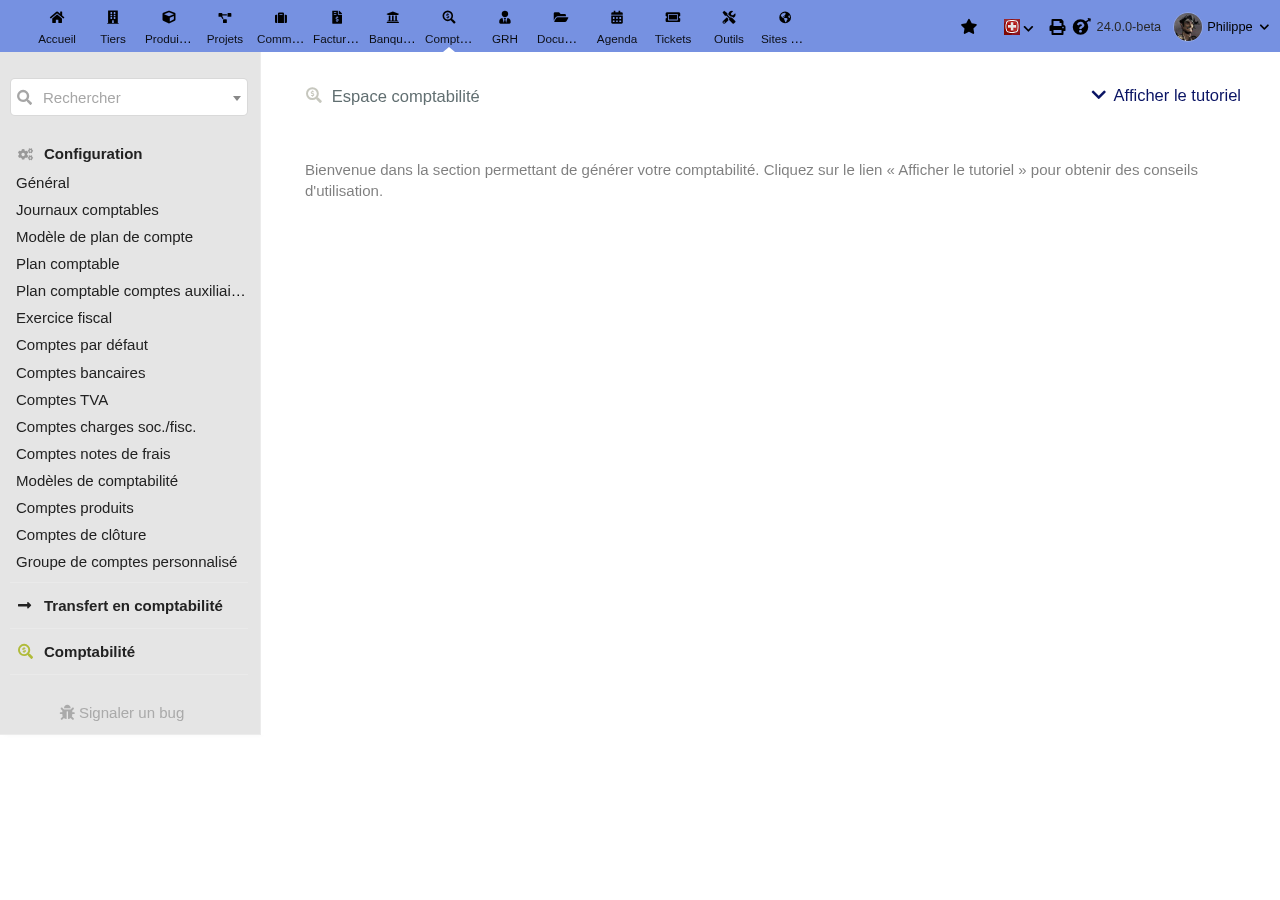Go to Comptes bancaires
Screen dimensions: 1280x900
click(80, 372)
